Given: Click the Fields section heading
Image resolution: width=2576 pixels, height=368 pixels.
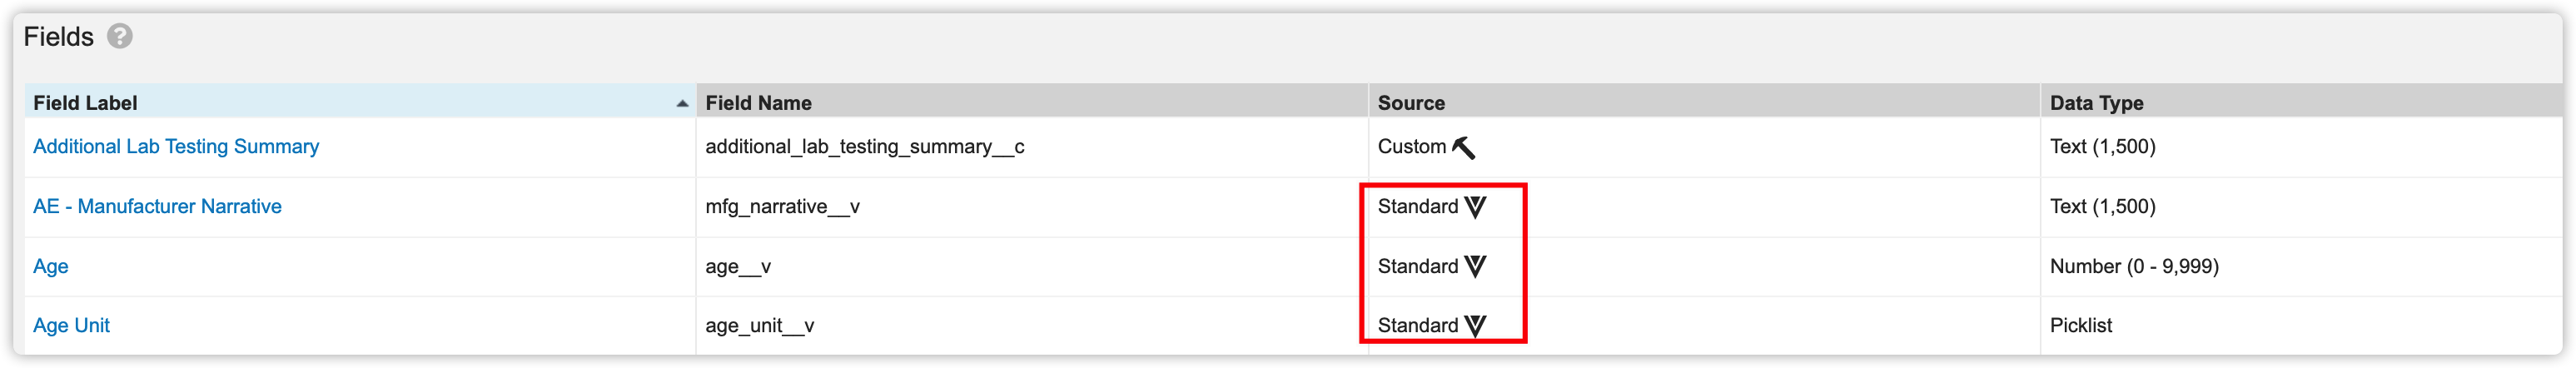Looking at the screenshot, I should [x=58, y=37].
